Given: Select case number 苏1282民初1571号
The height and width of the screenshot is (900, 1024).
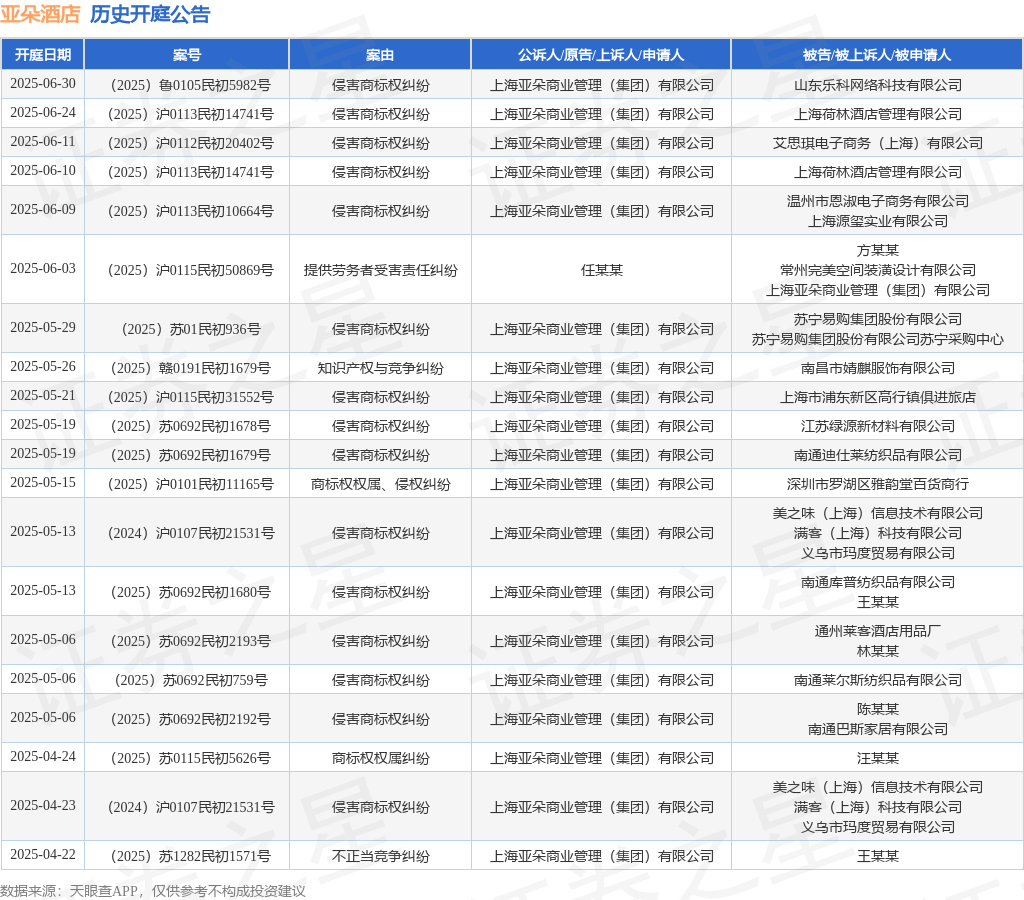Looking at the screenshot, I should tap(190, 856).
